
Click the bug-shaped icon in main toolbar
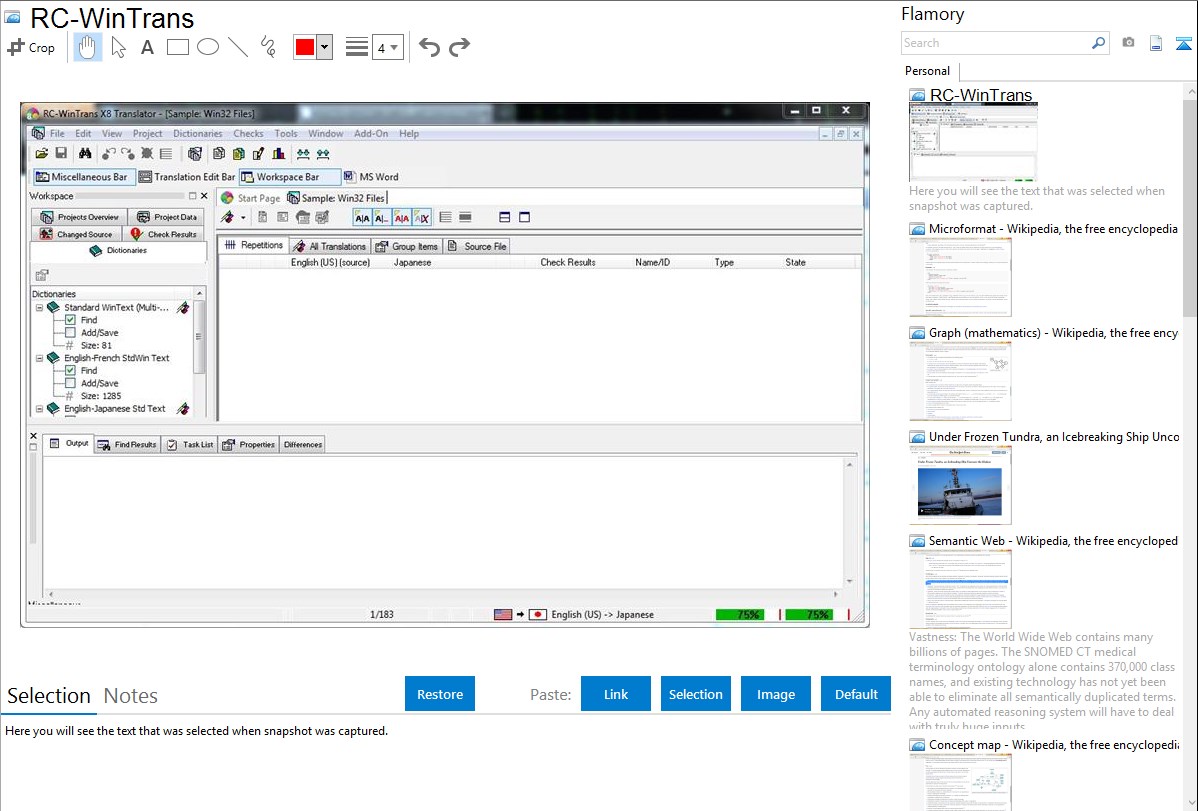tap(147, 154)
